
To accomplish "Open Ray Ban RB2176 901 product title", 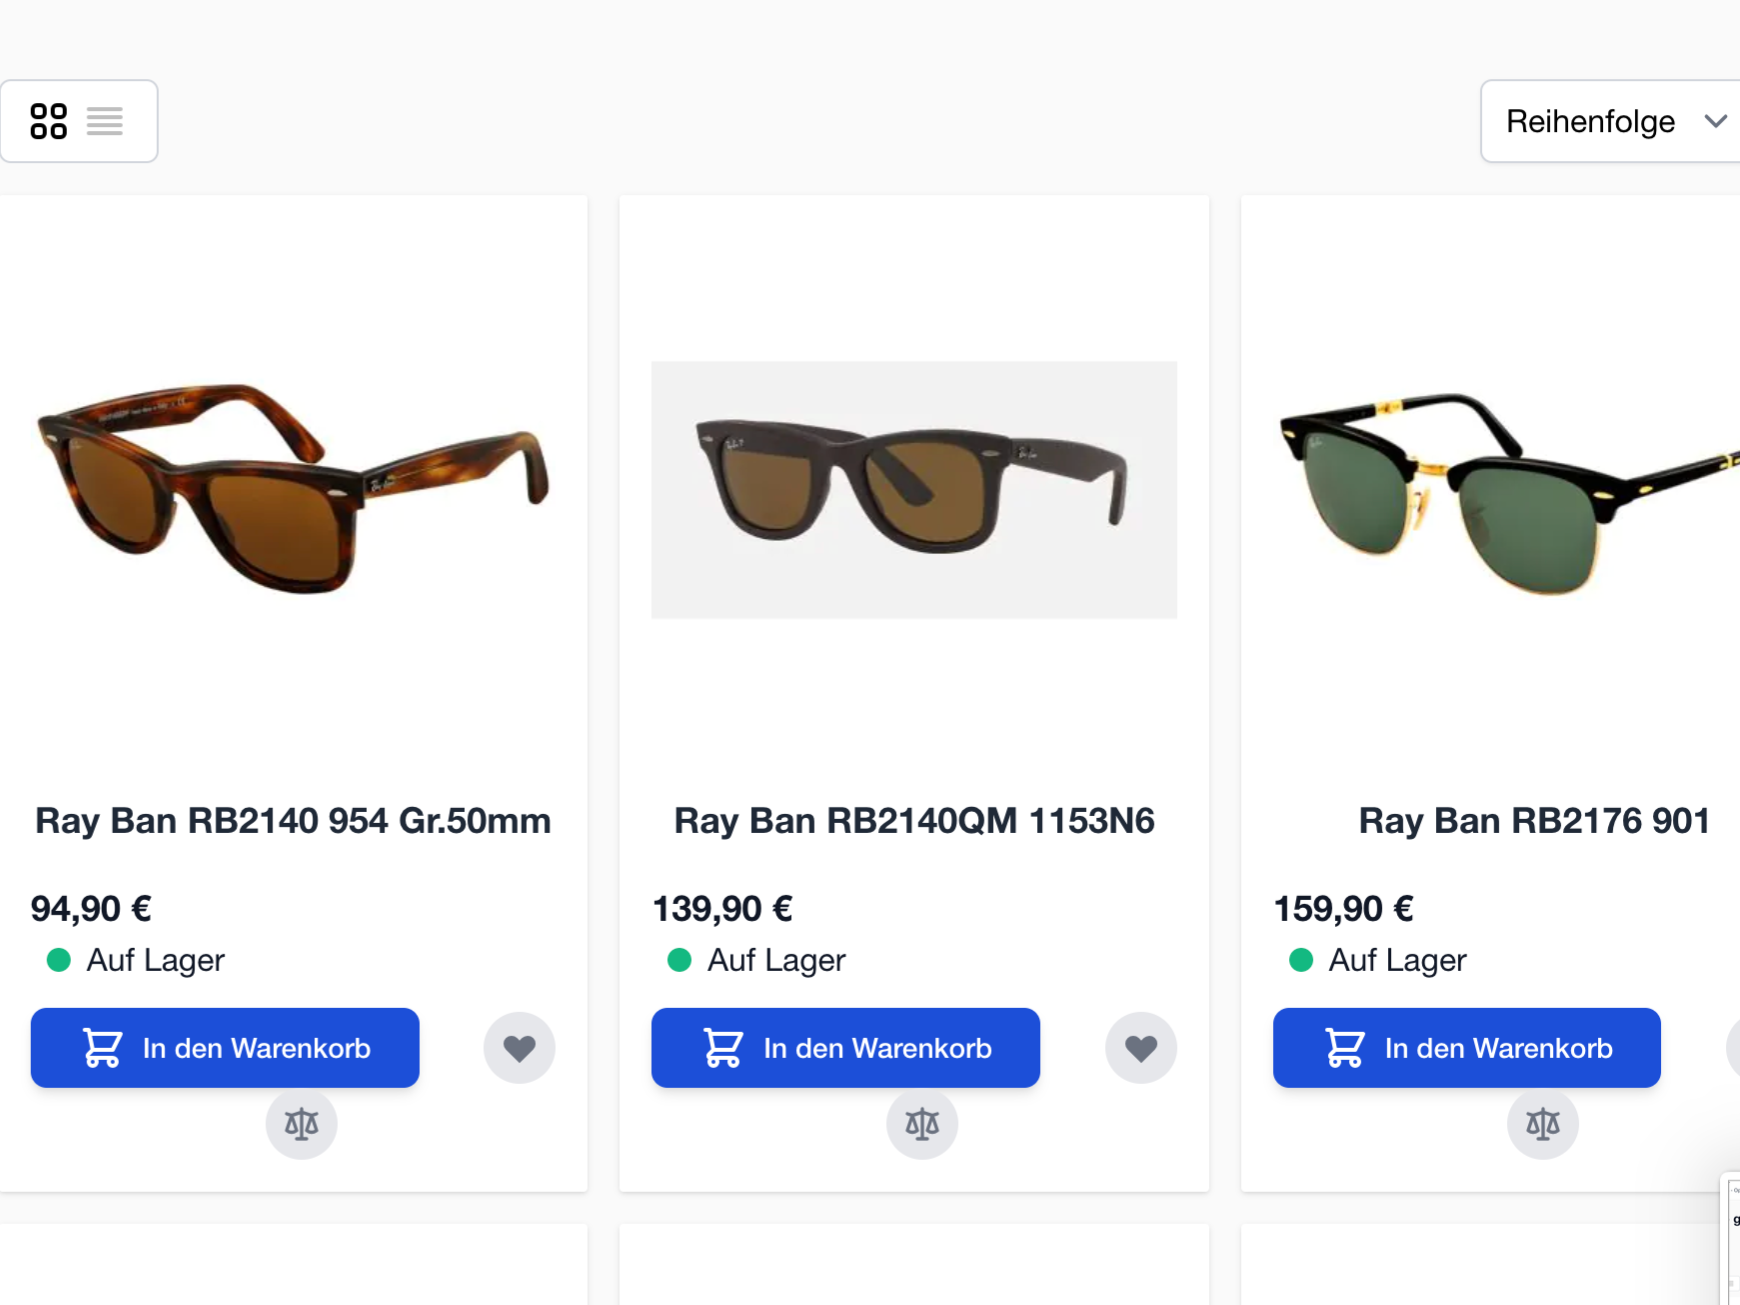I will (1534, 821).
